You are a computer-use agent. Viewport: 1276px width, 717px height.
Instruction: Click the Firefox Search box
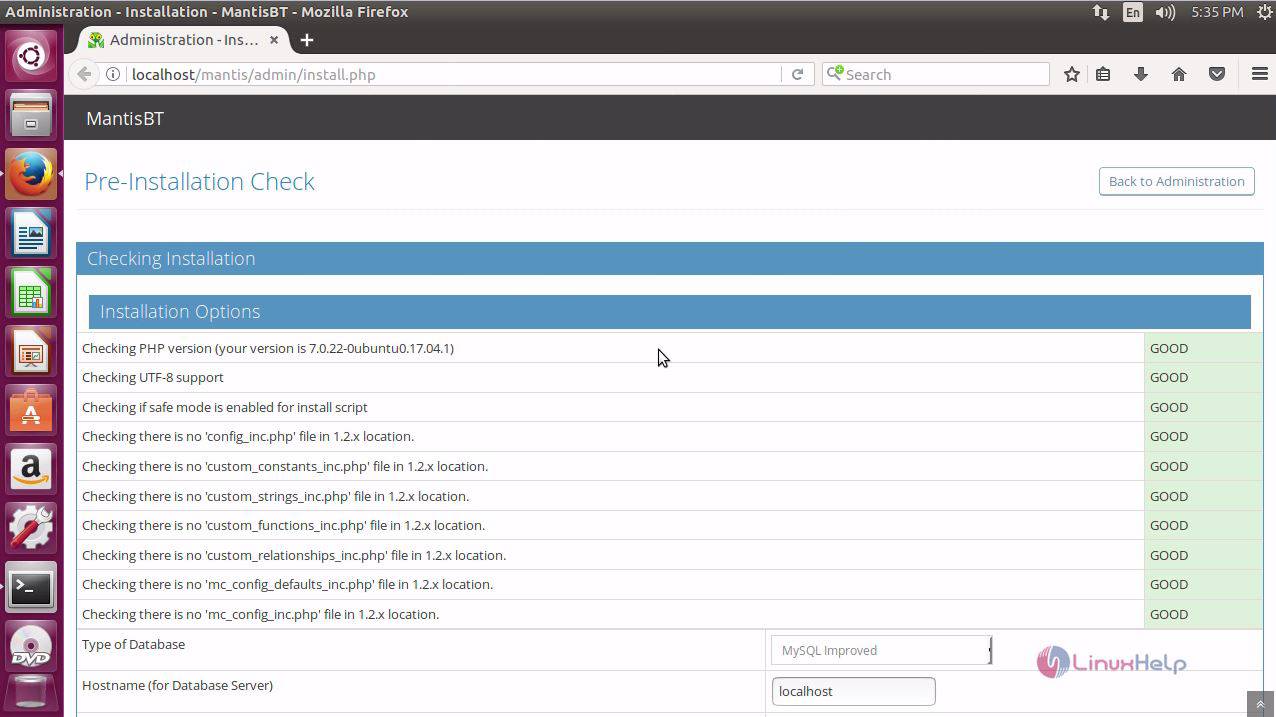point(935,74)
